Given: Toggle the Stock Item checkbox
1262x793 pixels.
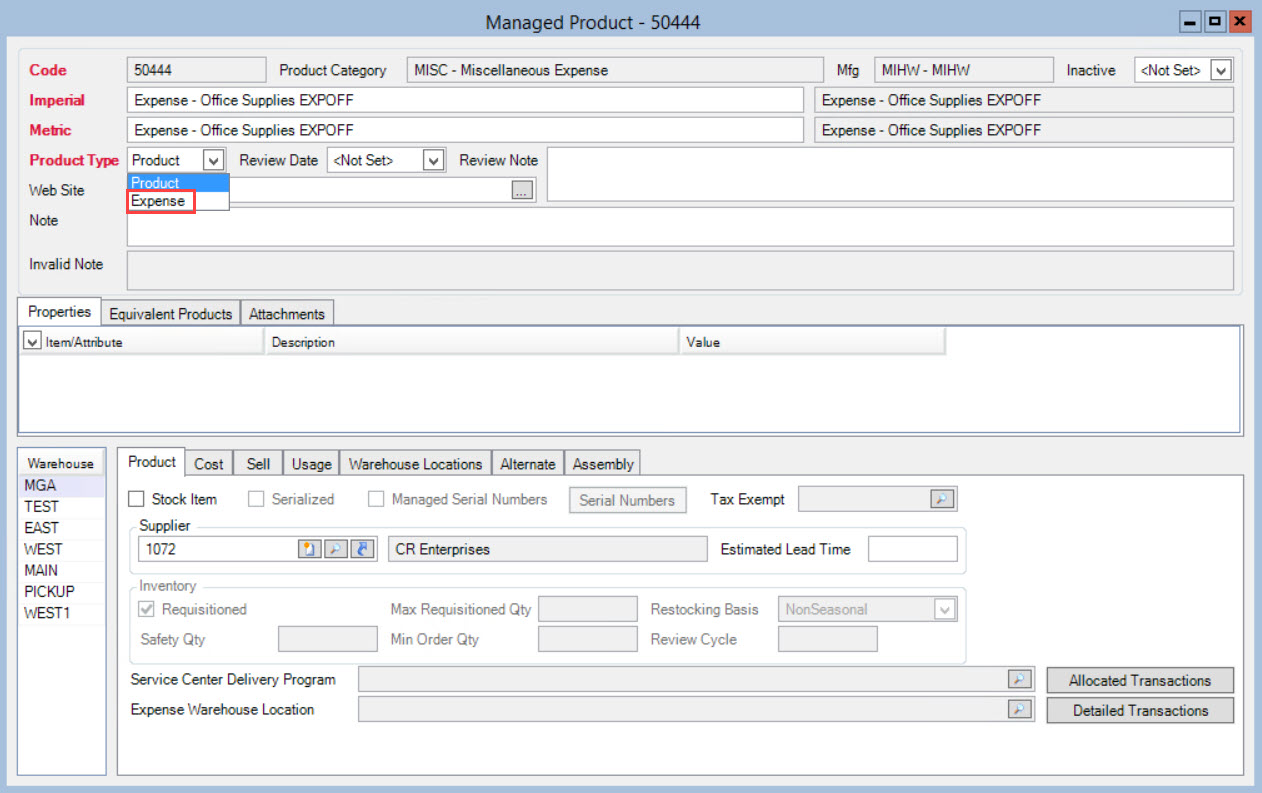Looking at the screenshot, I should pyautogui.click(x=138, y=499).
